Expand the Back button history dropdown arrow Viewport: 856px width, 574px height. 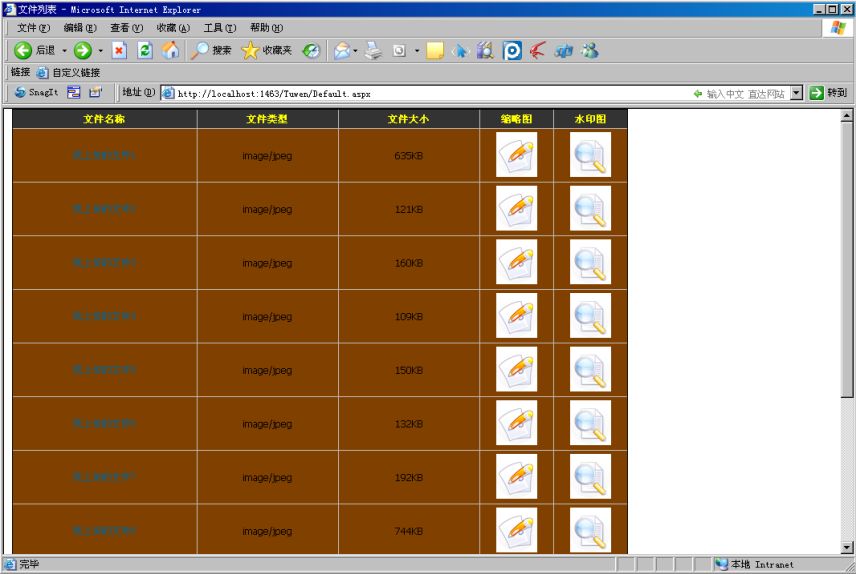pos(64,51)
